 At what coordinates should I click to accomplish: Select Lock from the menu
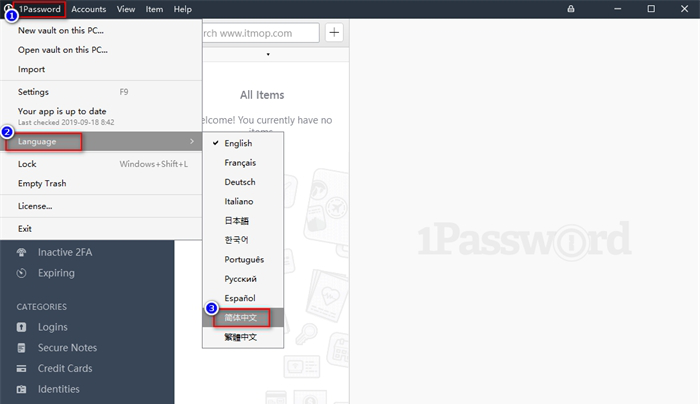101,164
